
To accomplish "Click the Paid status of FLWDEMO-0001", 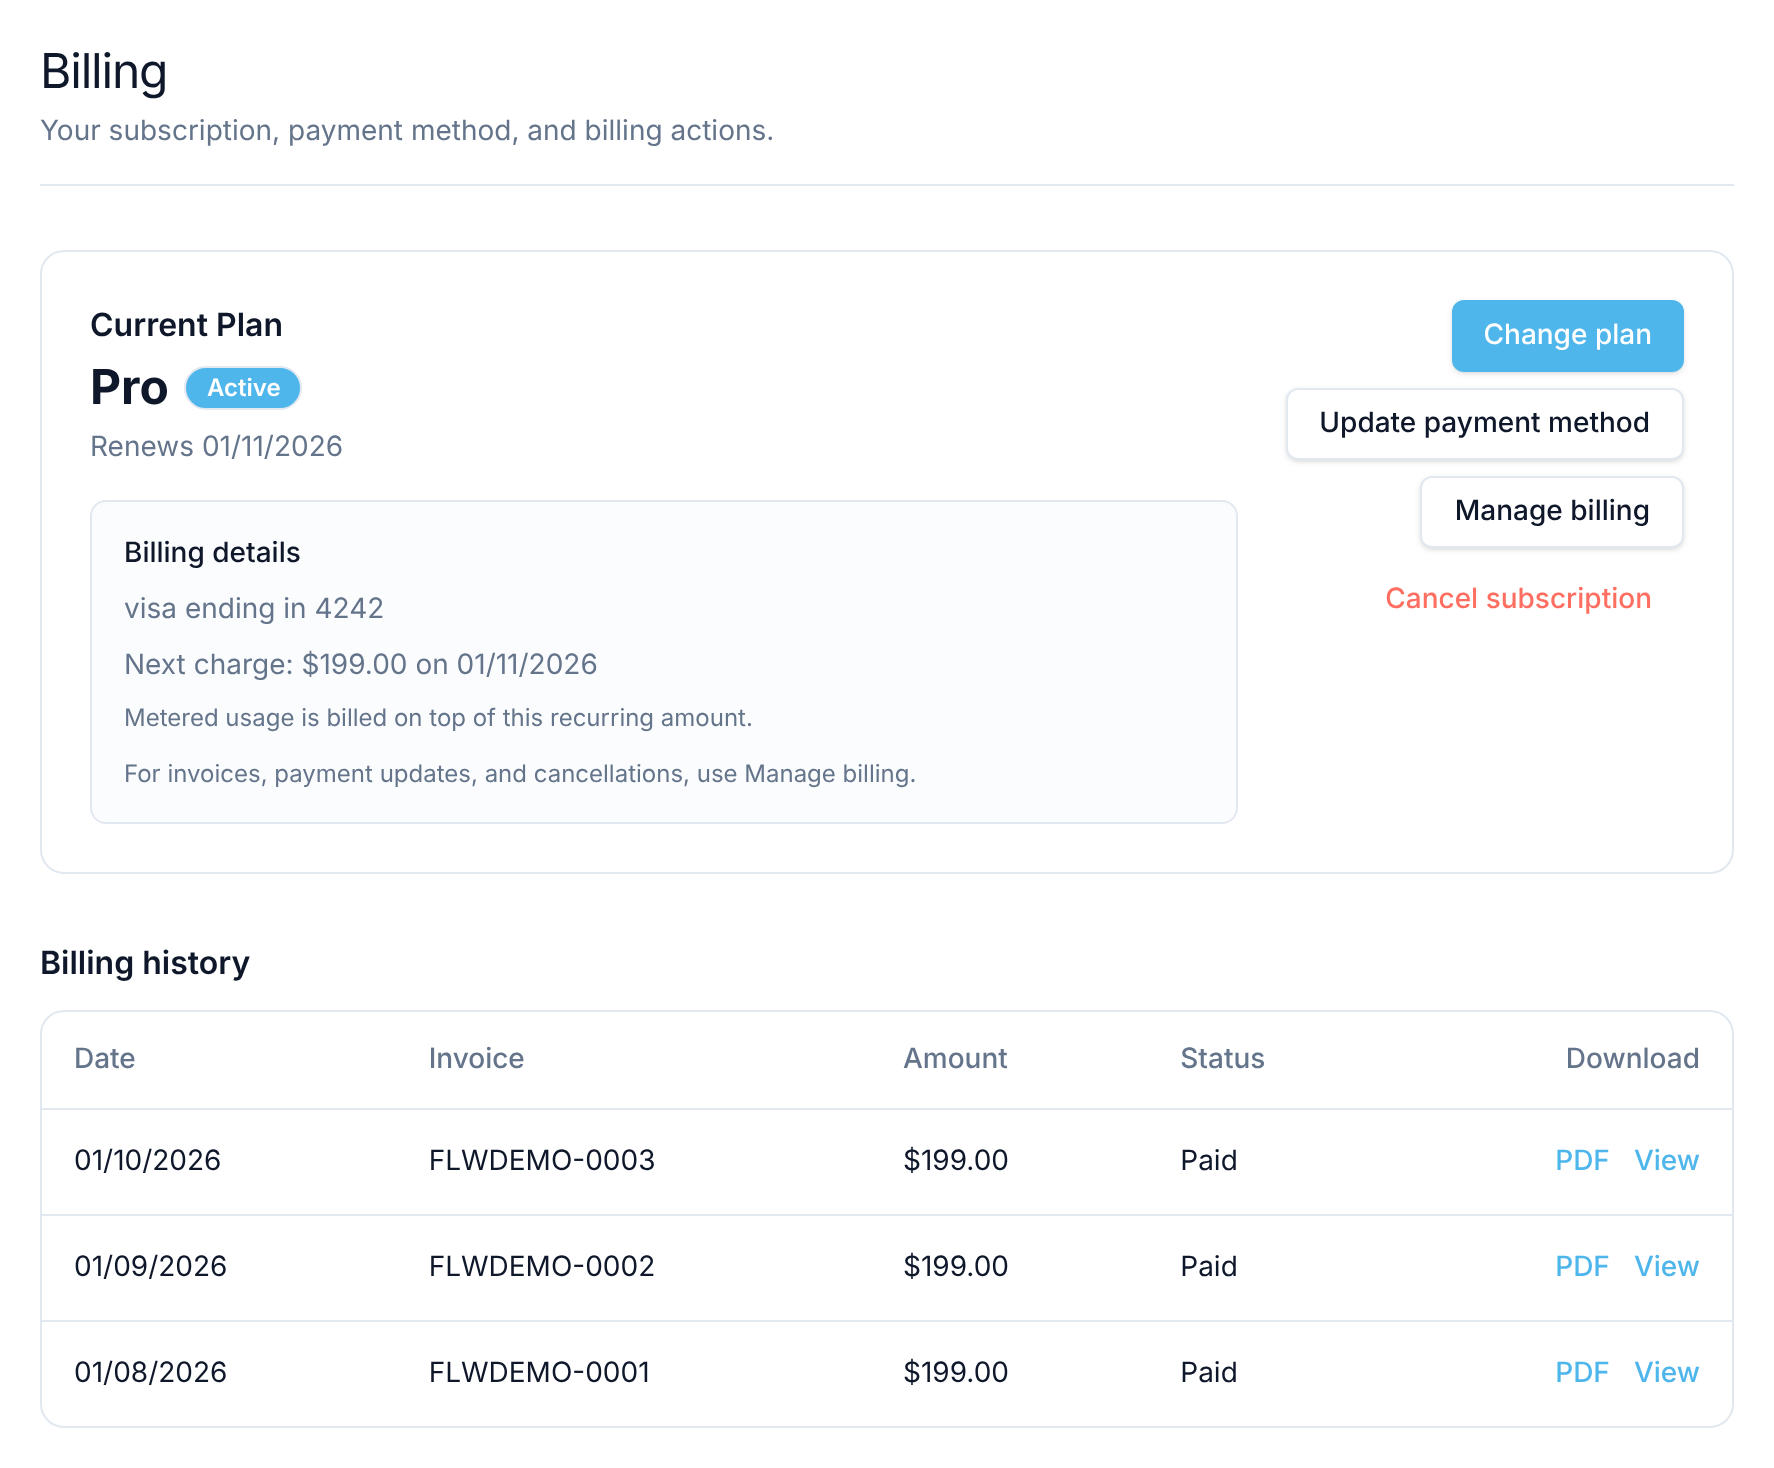I will click(x=1209, y=1372).
